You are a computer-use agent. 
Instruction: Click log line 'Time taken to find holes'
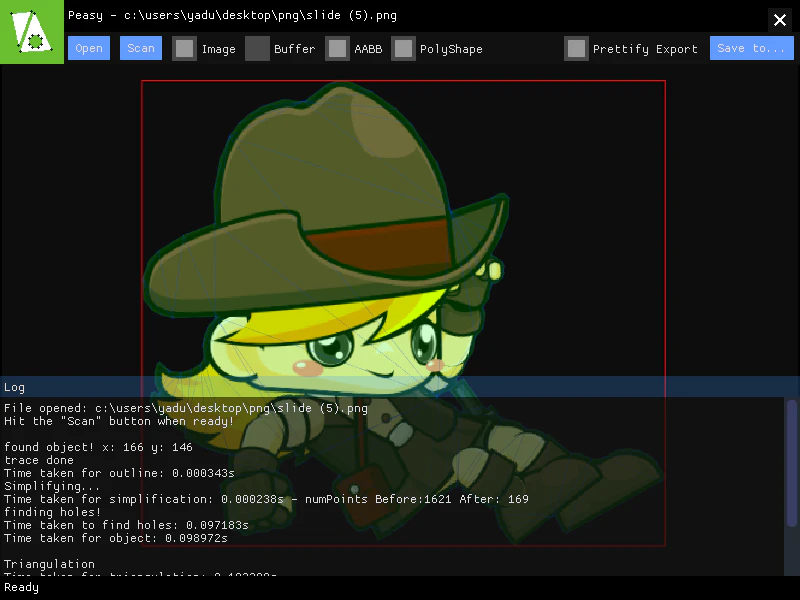tap(126, 525)
